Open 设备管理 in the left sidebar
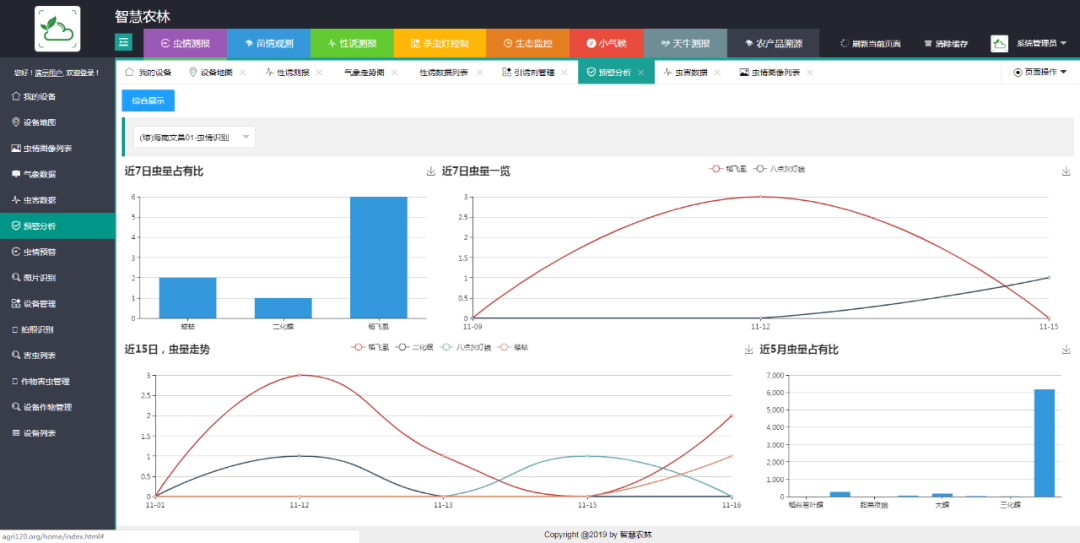Screen dimensions: 1080x543 click(x=57, y=303)
